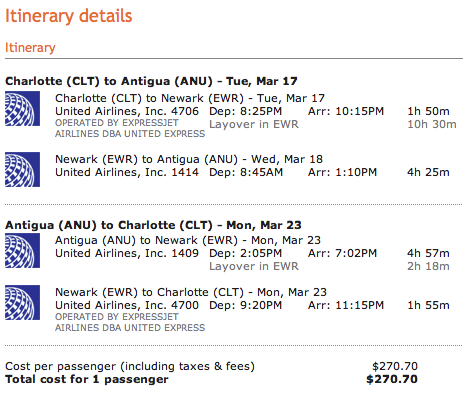Screen dimensions: 463x399
Task: Select the orange Itinerary section label
Action: (30, 47)
